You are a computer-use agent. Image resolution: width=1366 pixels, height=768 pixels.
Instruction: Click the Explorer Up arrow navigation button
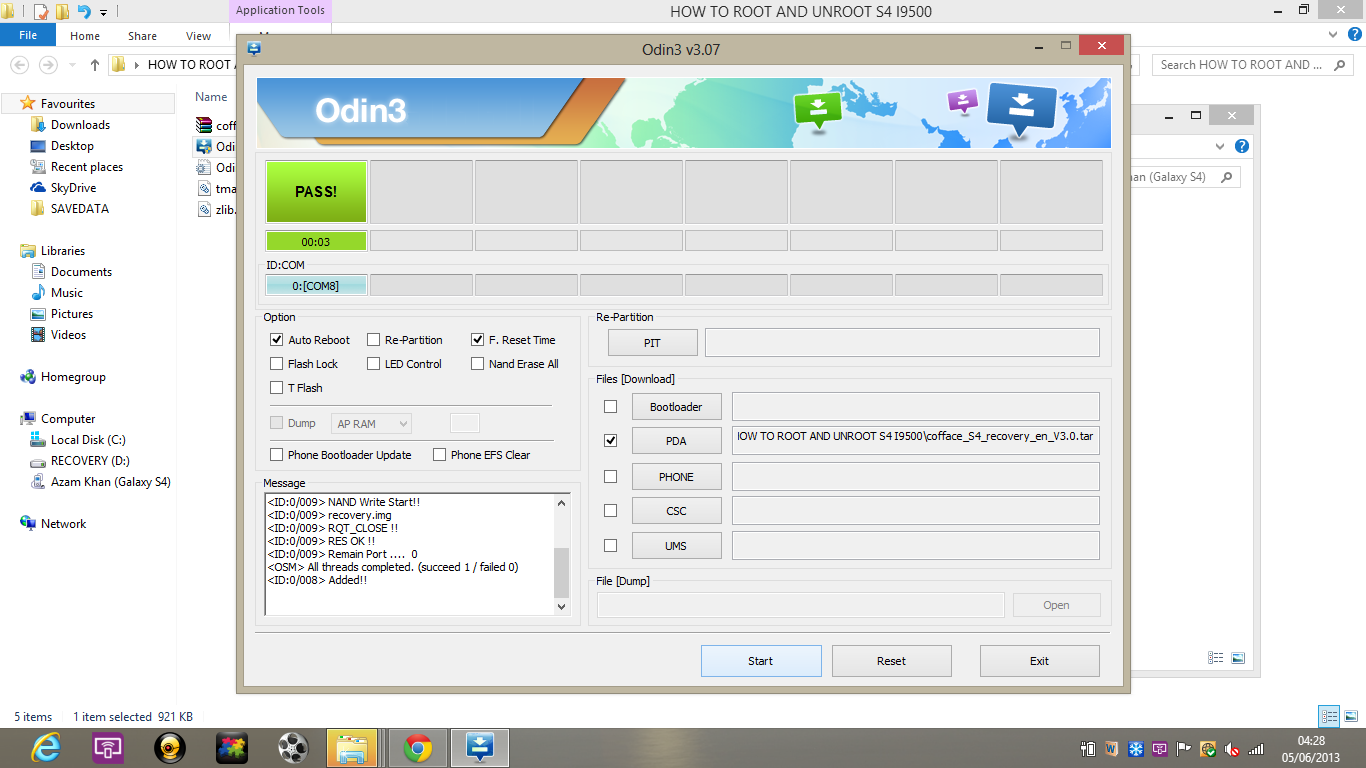tap(95, 65)
